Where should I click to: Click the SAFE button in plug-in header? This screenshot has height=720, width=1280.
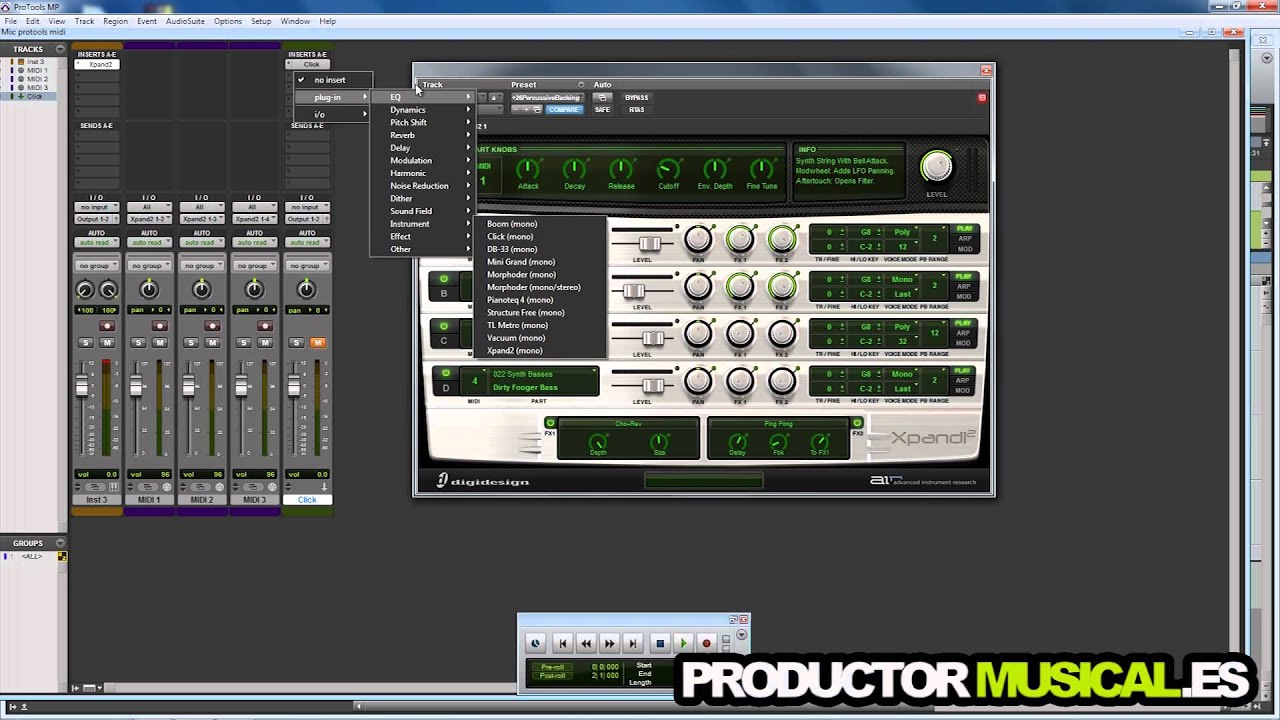click(x=602, y=109)
